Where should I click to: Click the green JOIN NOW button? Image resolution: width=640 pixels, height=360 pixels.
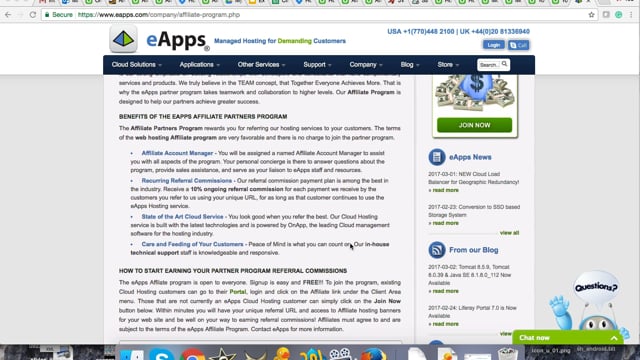[x=474, y=125]
